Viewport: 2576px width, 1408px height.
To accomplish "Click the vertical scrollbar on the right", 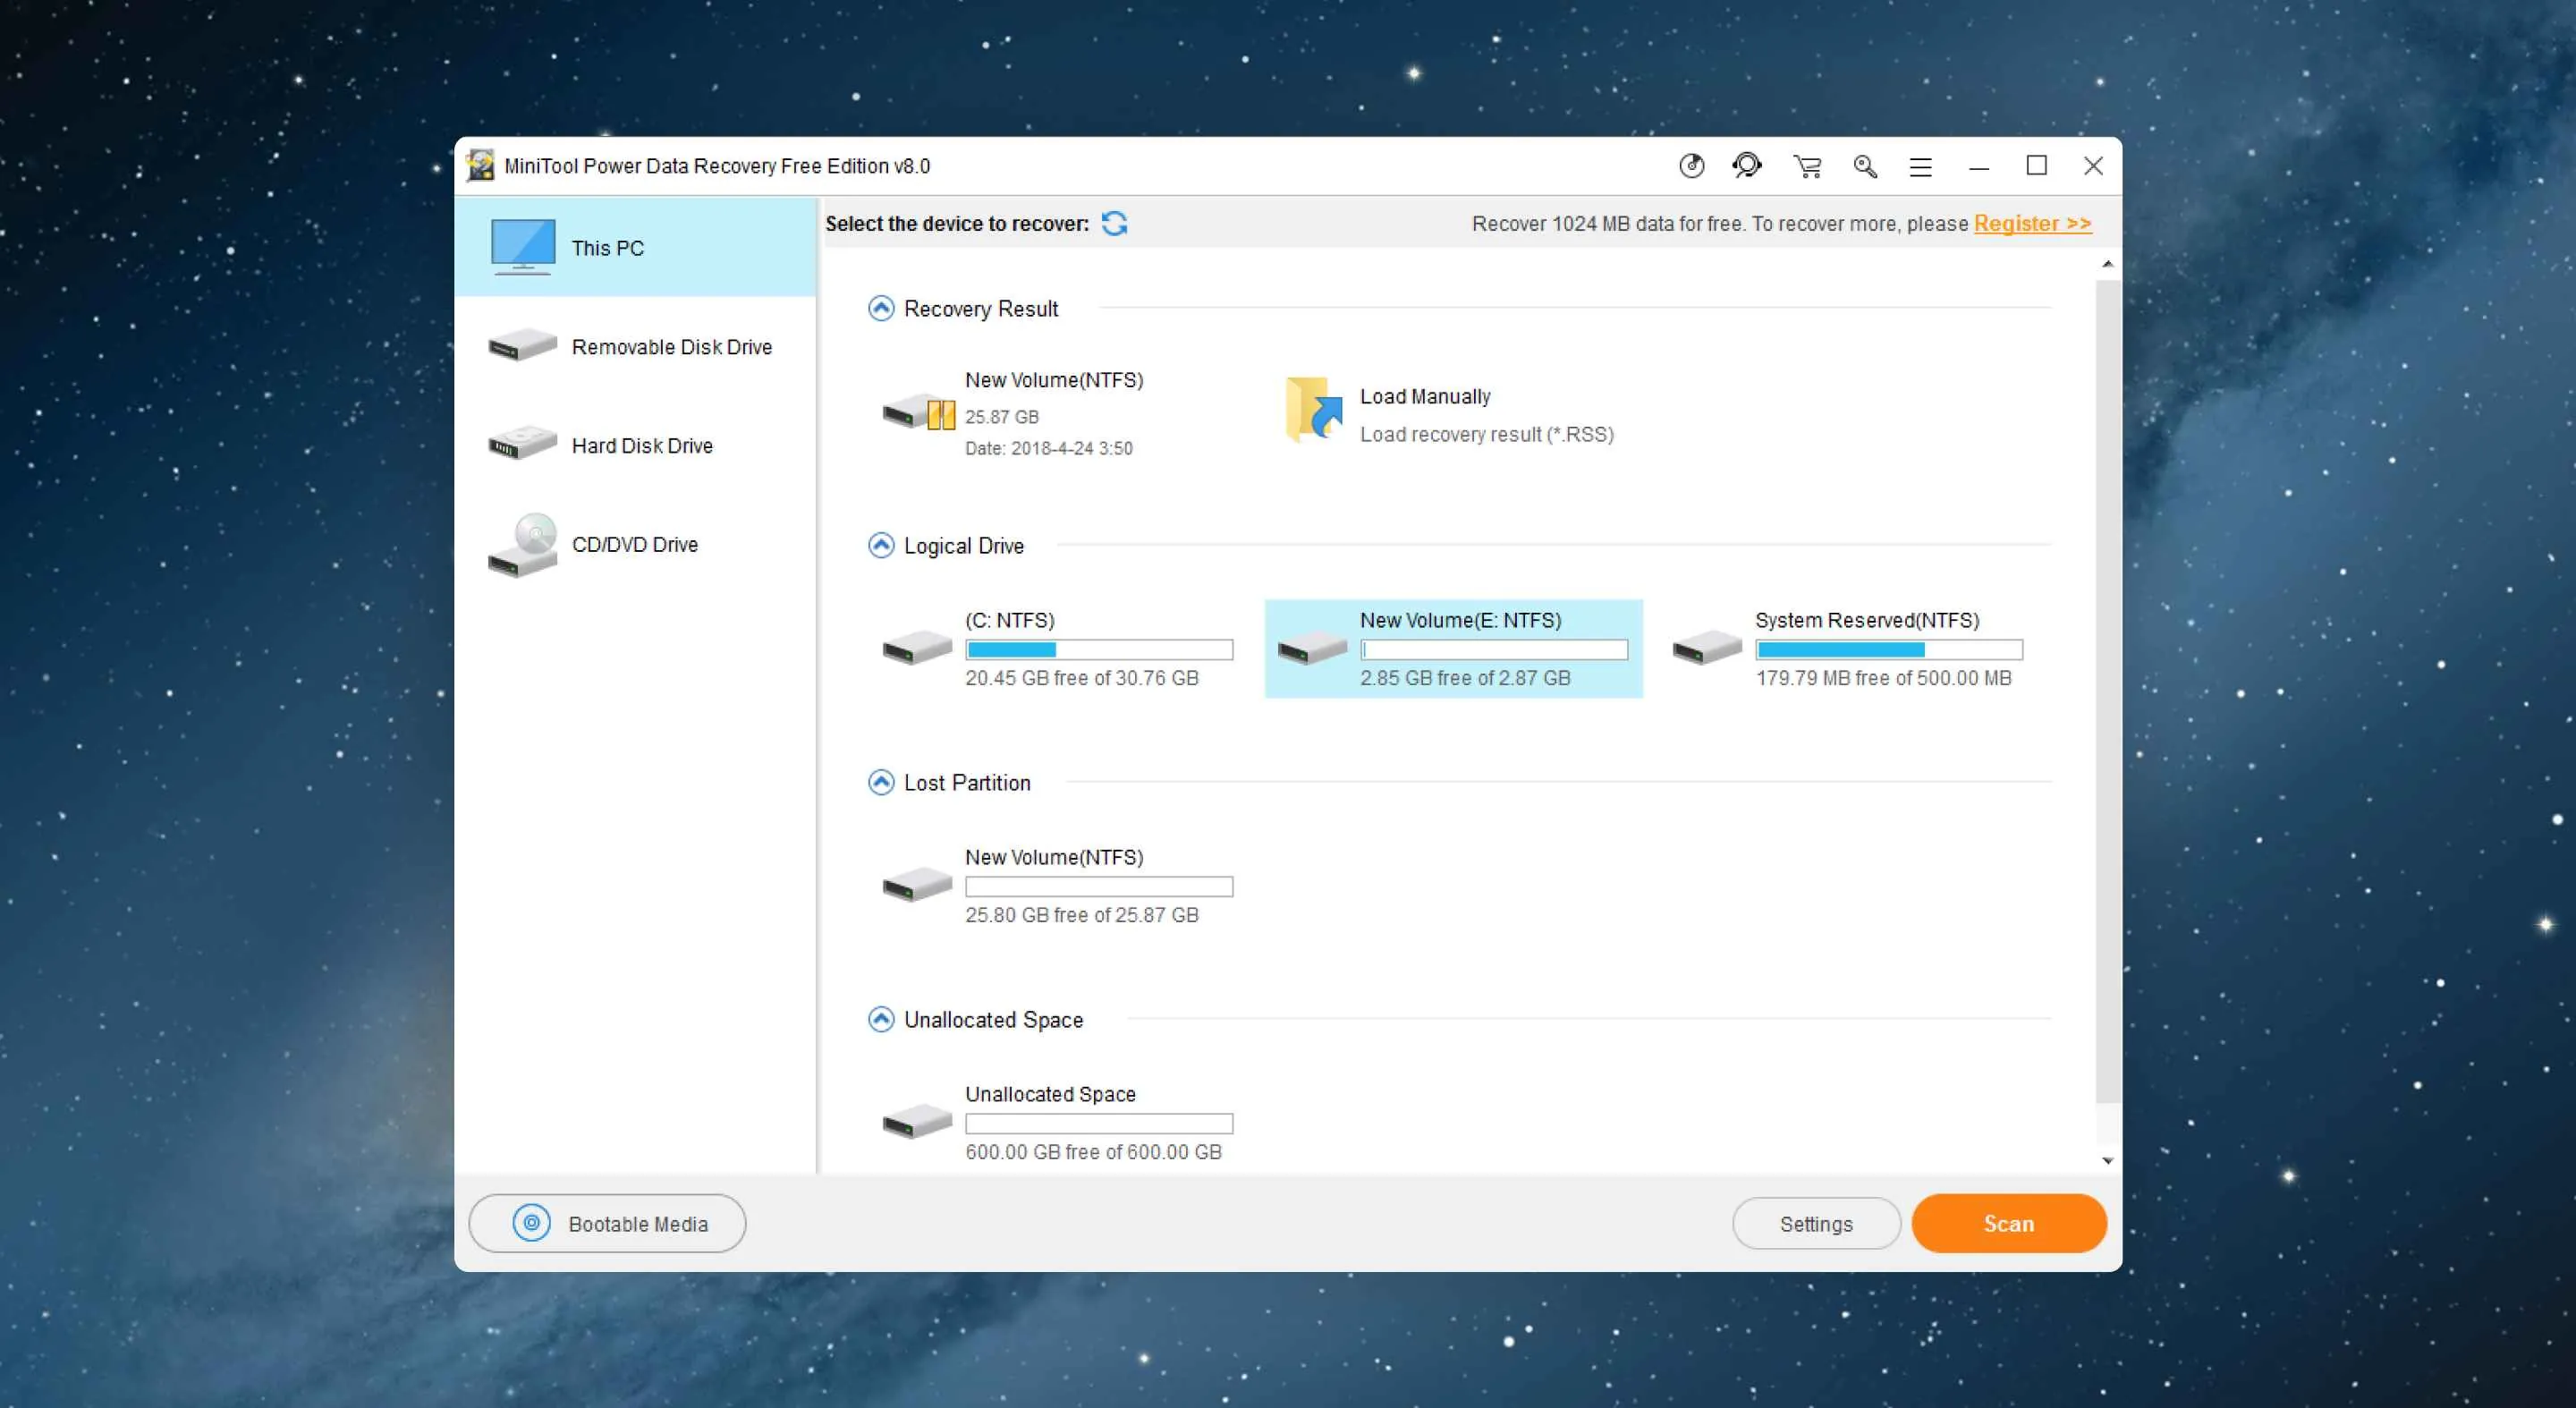I will (2108, 700).
